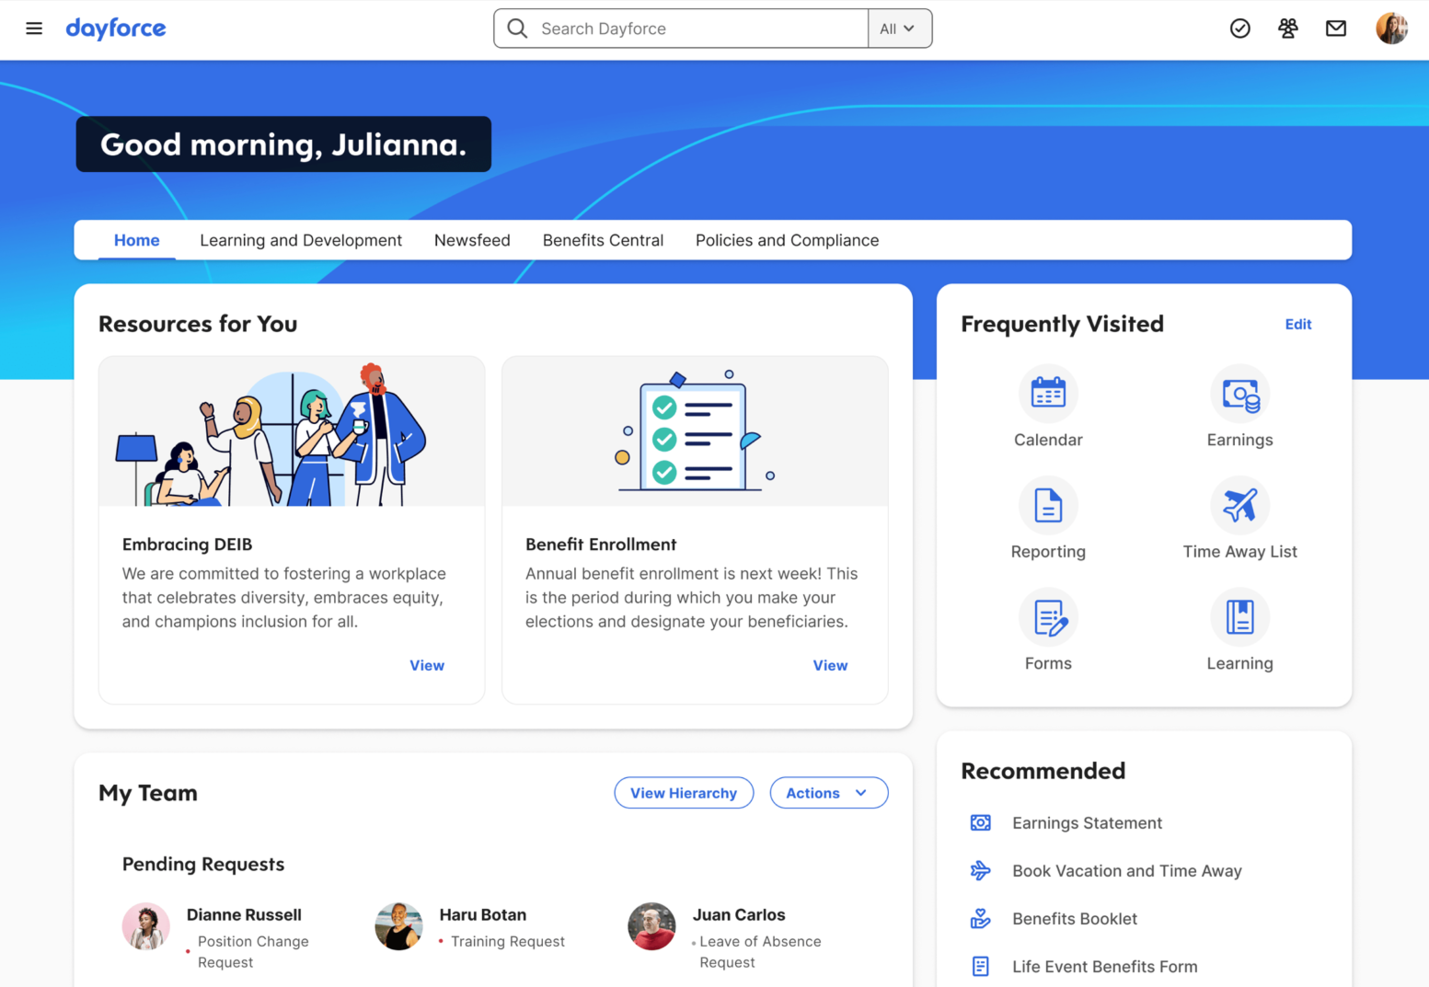Expand the All search filter dropdown
This screenshot has width=1429, height=987.
click(898, 29)
